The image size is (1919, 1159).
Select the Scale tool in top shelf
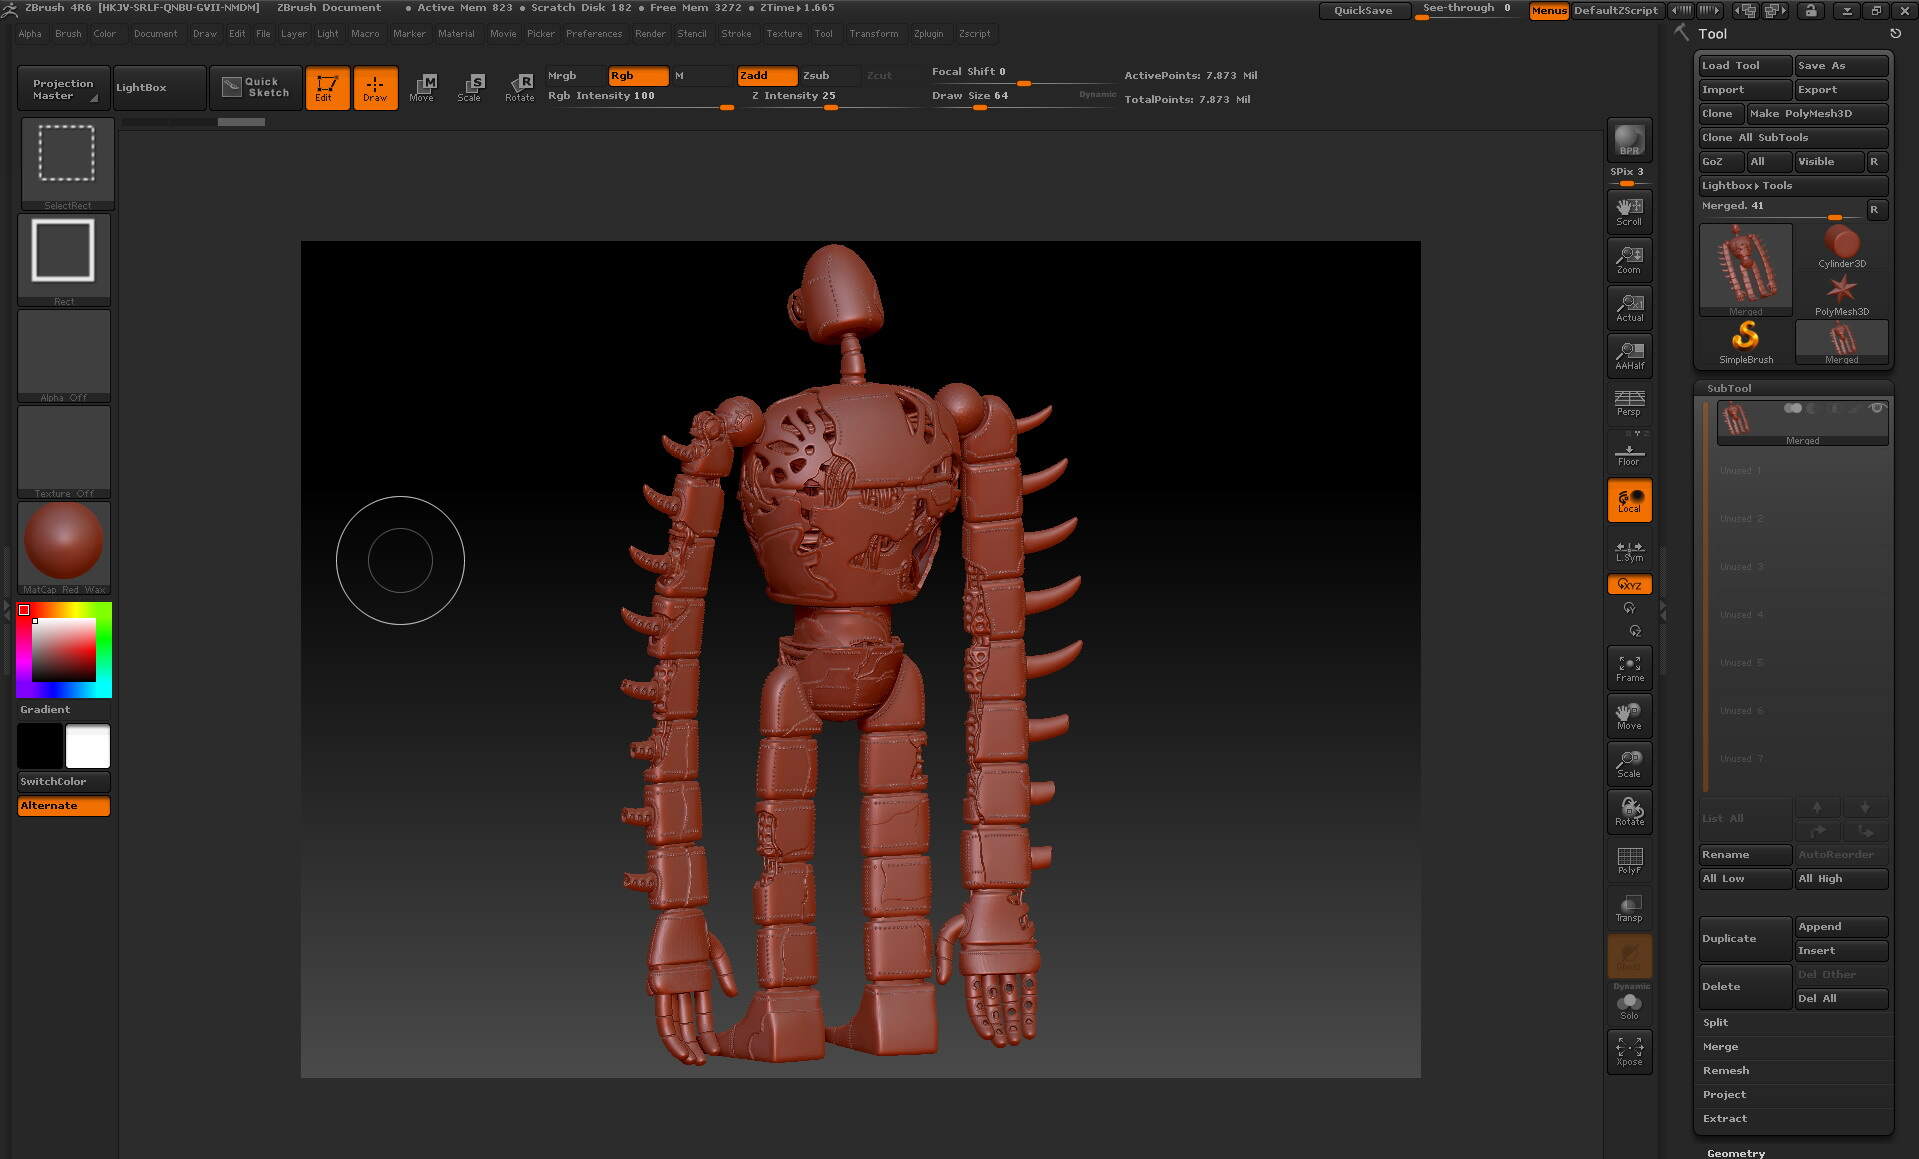coord(470,88)
